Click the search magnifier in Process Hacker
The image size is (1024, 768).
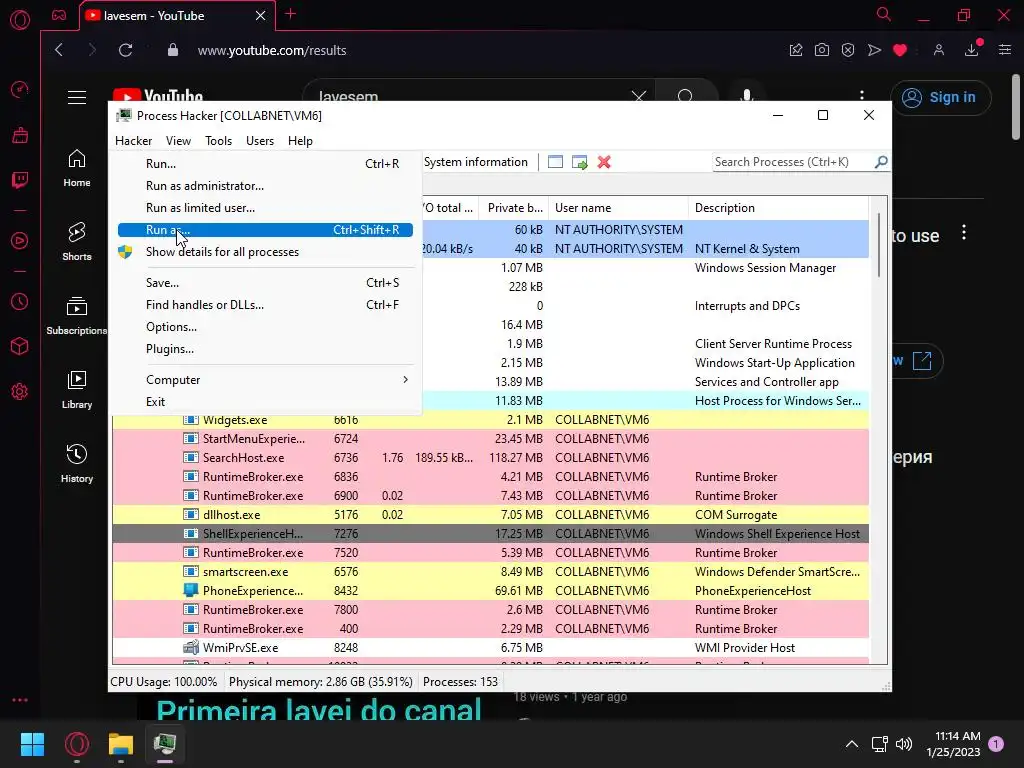tap(881, 161)
